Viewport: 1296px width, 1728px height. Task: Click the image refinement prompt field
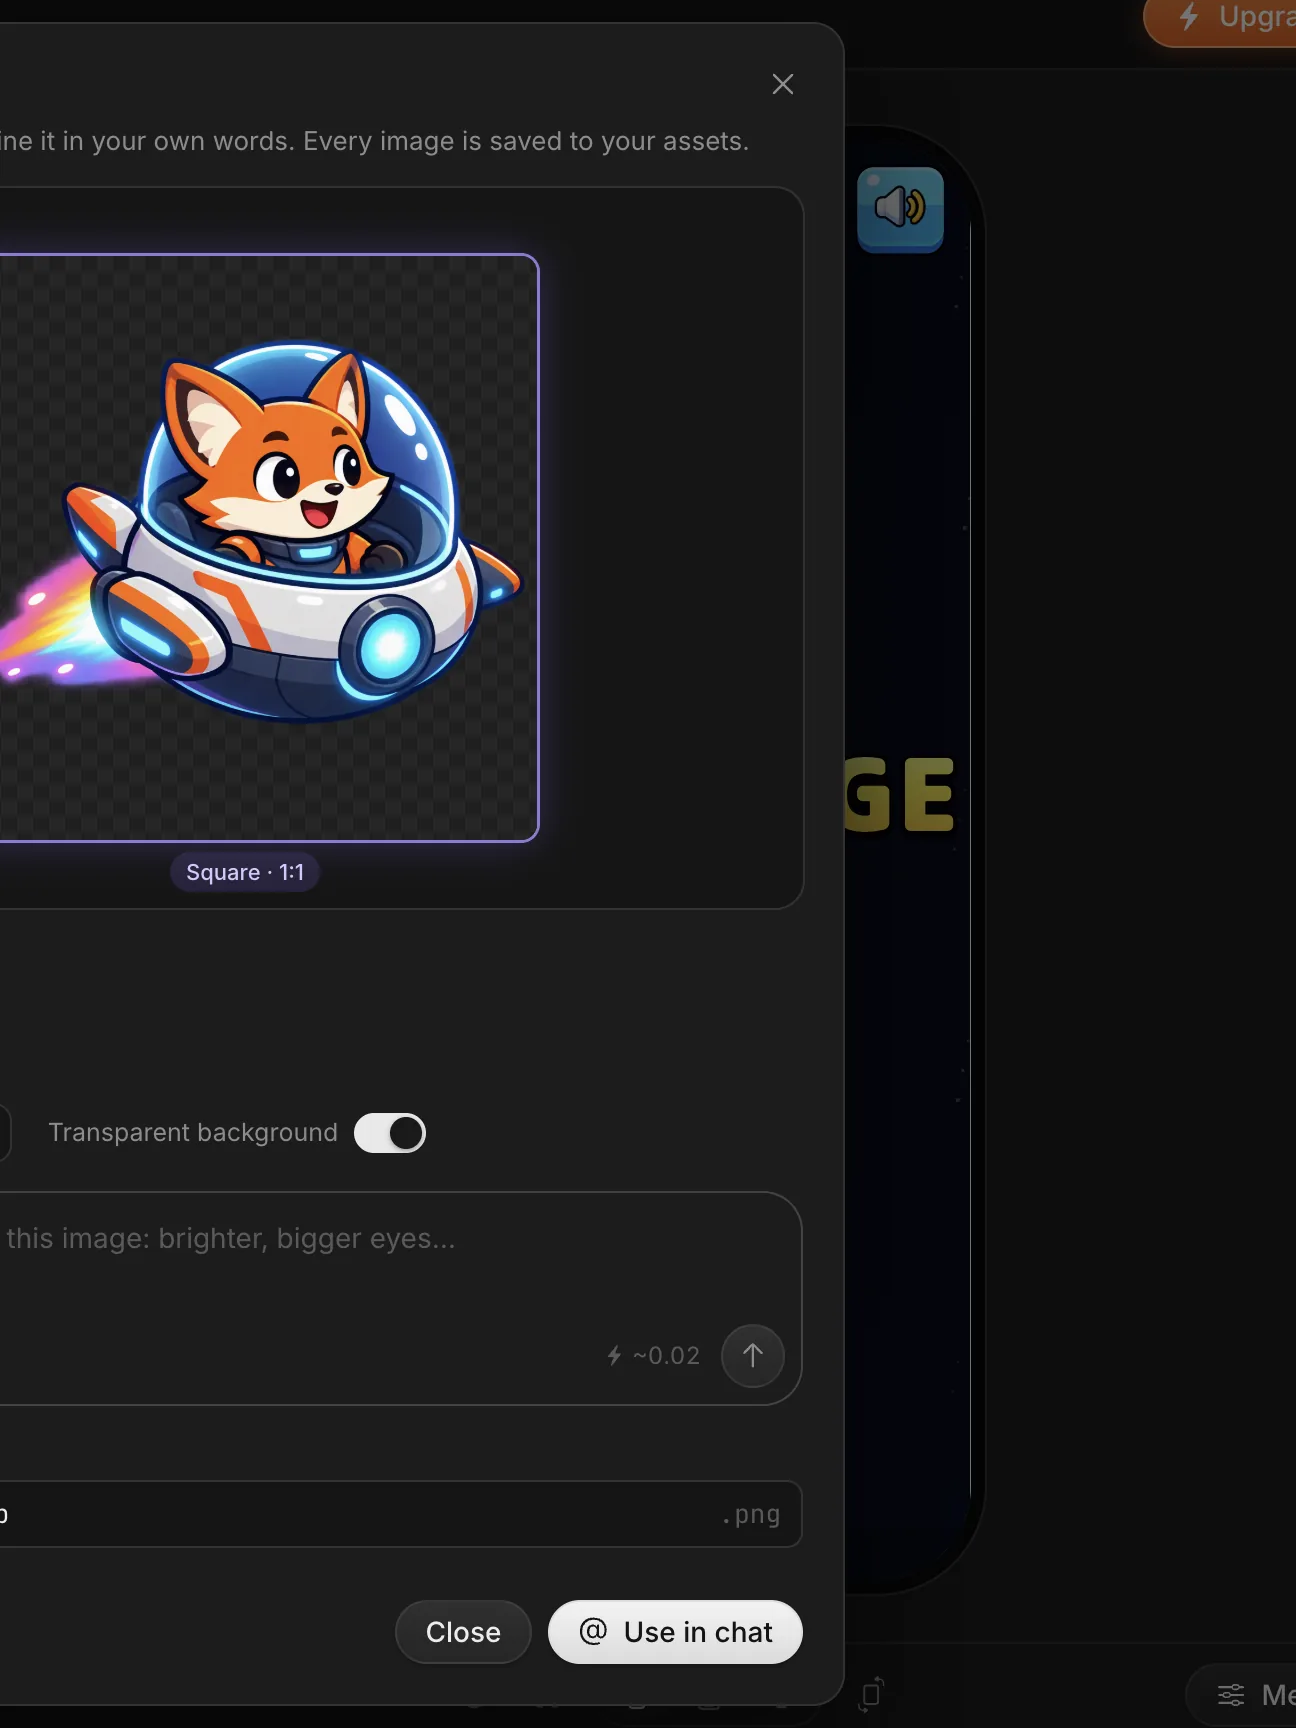coord(400,1298)
